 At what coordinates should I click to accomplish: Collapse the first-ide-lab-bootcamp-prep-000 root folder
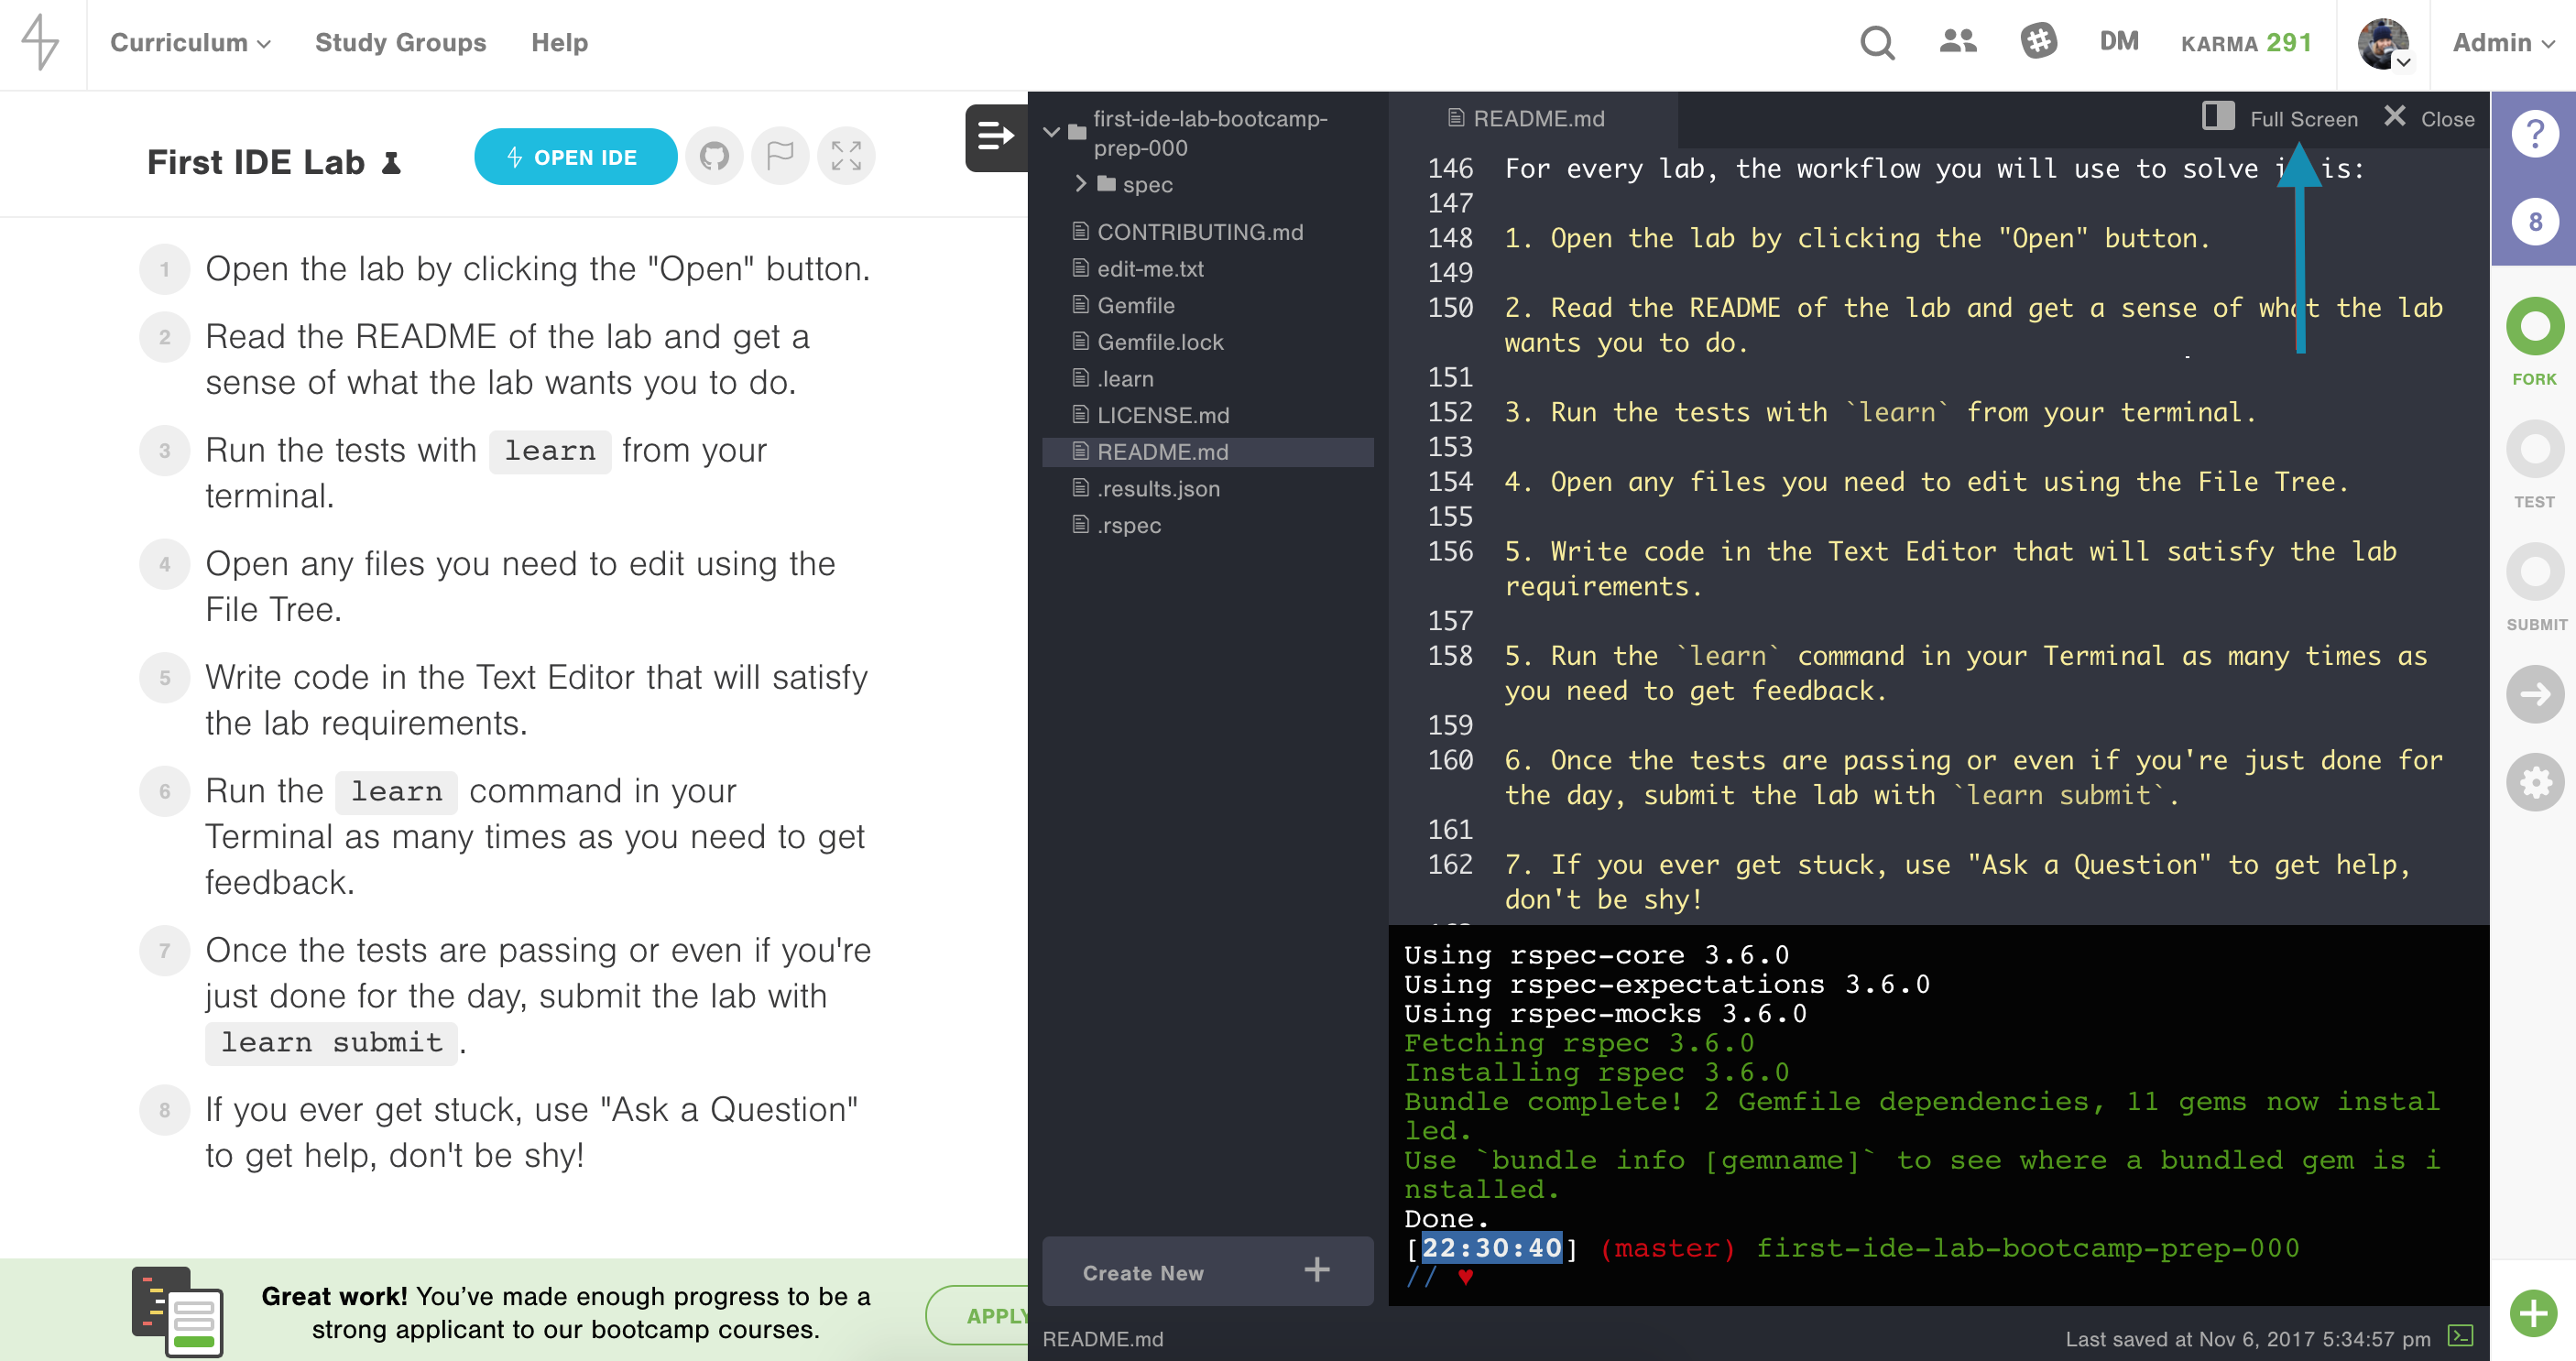pos(1051,132)
